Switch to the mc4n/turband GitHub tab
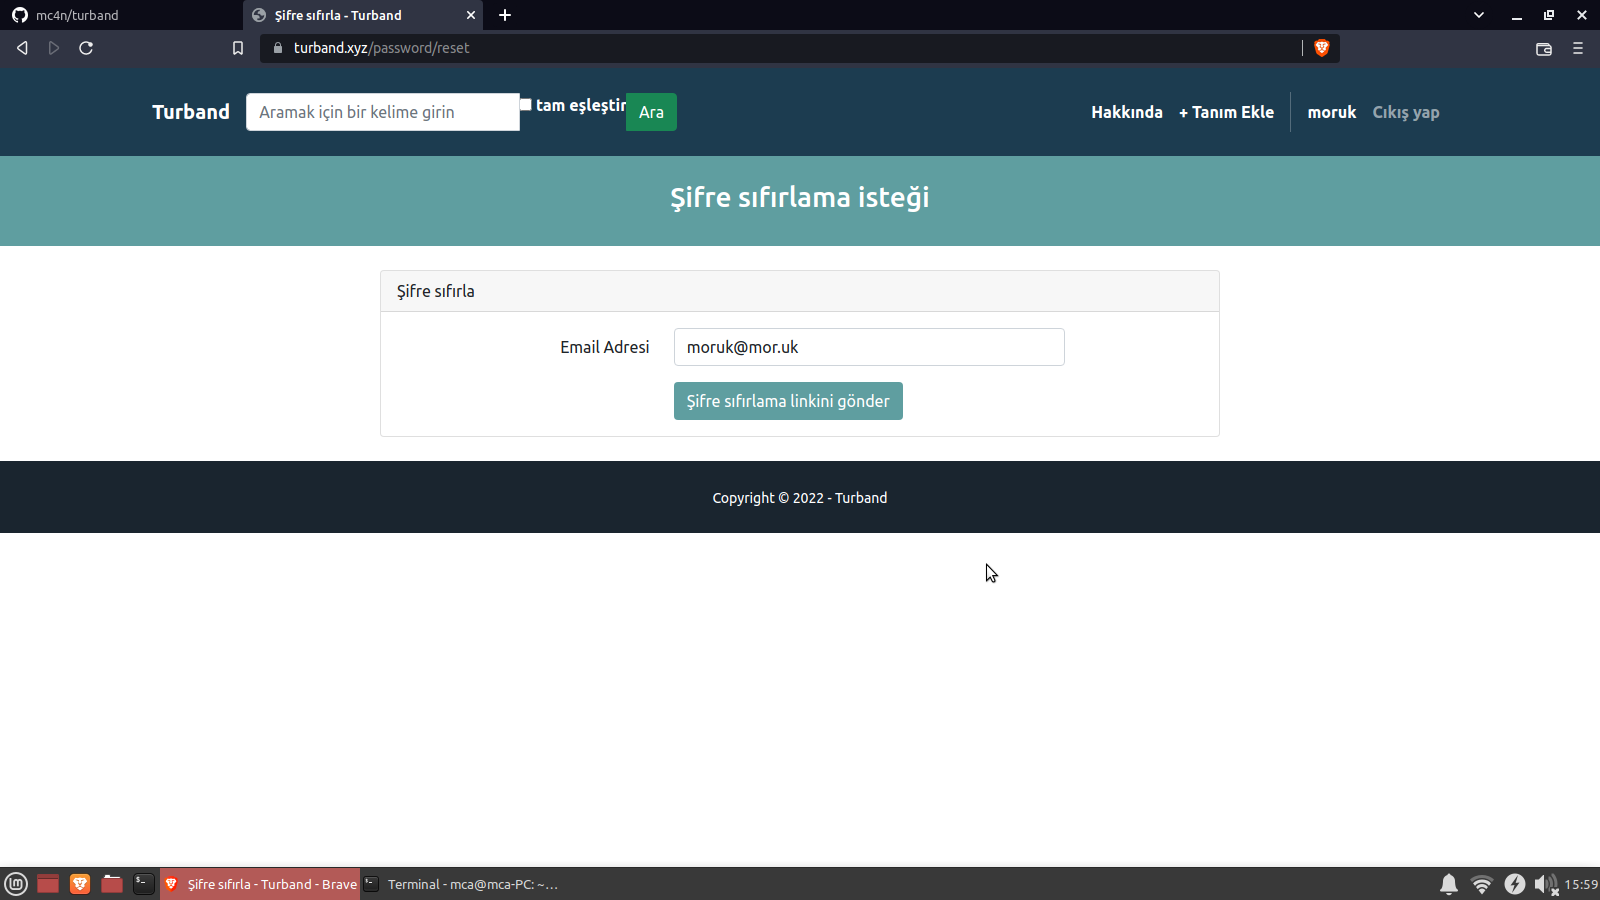 [x=120, y=15]
